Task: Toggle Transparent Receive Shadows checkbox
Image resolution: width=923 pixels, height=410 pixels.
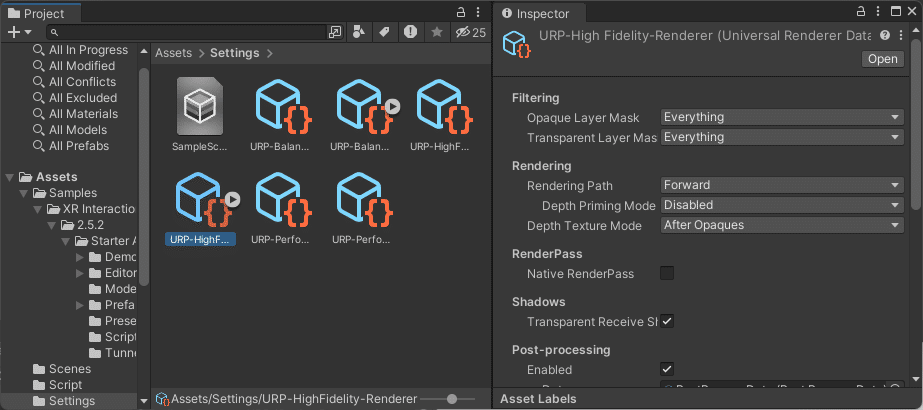Action: coord(667,321)
